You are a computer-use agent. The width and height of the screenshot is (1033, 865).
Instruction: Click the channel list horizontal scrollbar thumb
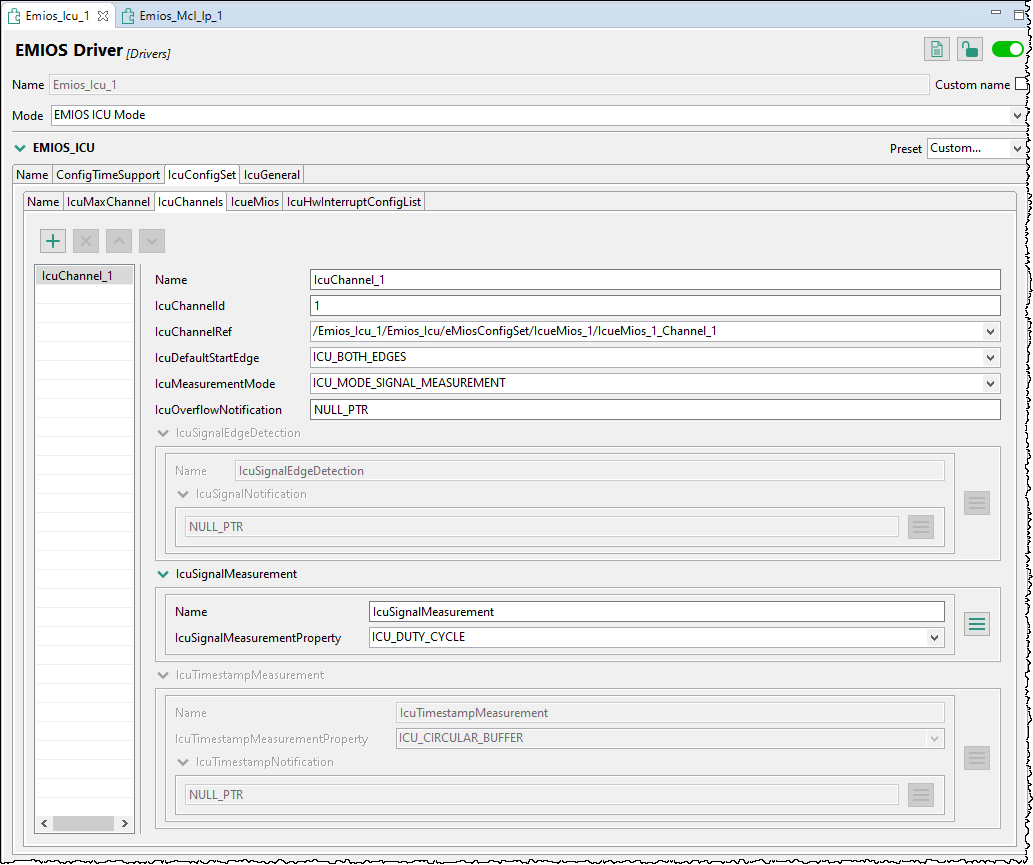pyautogui.click(x=83, y=823)
